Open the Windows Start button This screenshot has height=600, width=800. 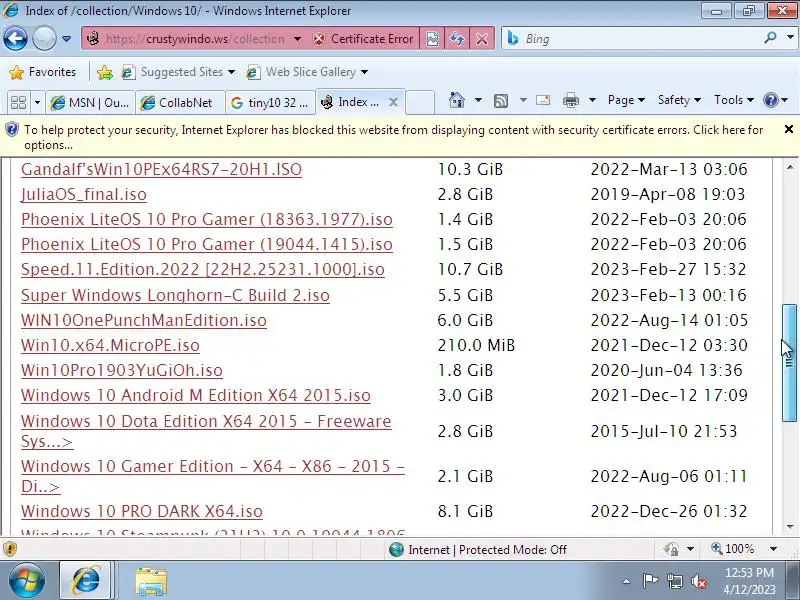27,581
